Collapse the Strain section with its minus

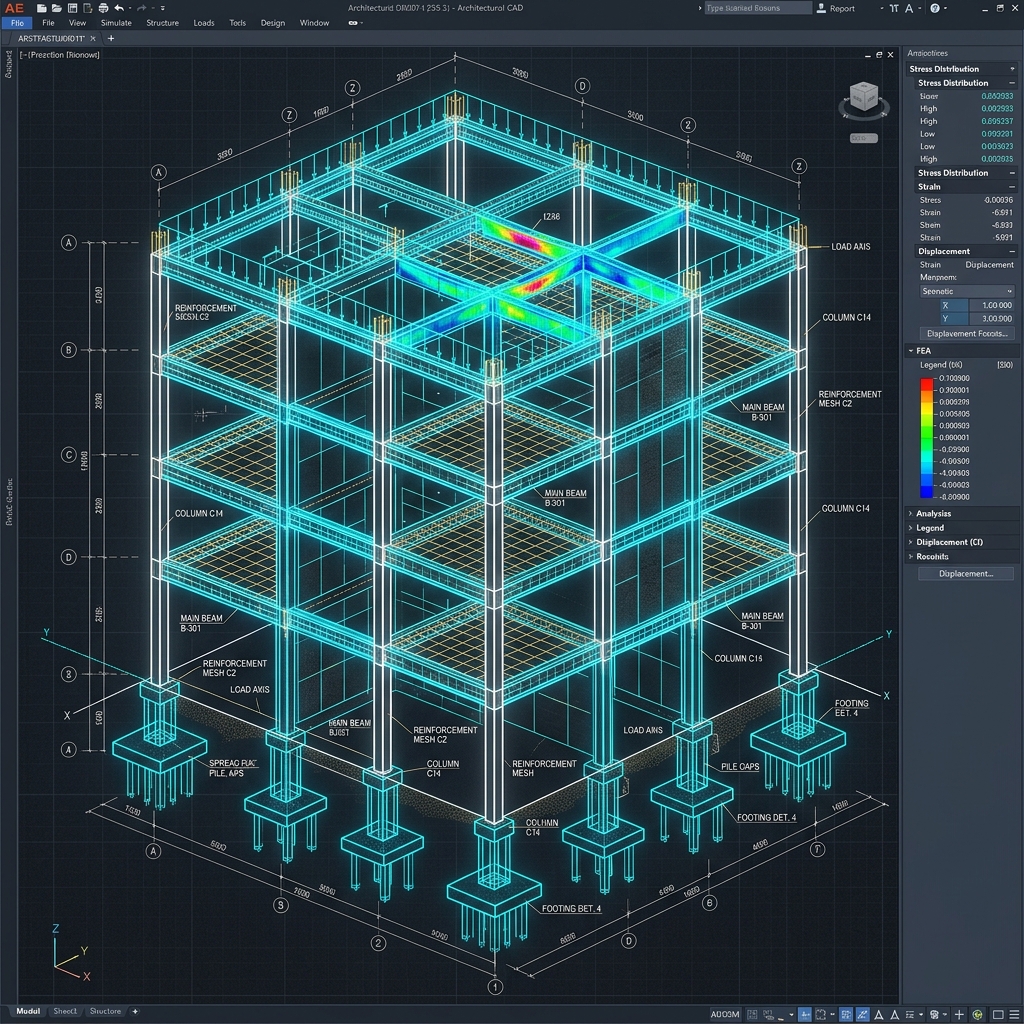coord(1012,187)
